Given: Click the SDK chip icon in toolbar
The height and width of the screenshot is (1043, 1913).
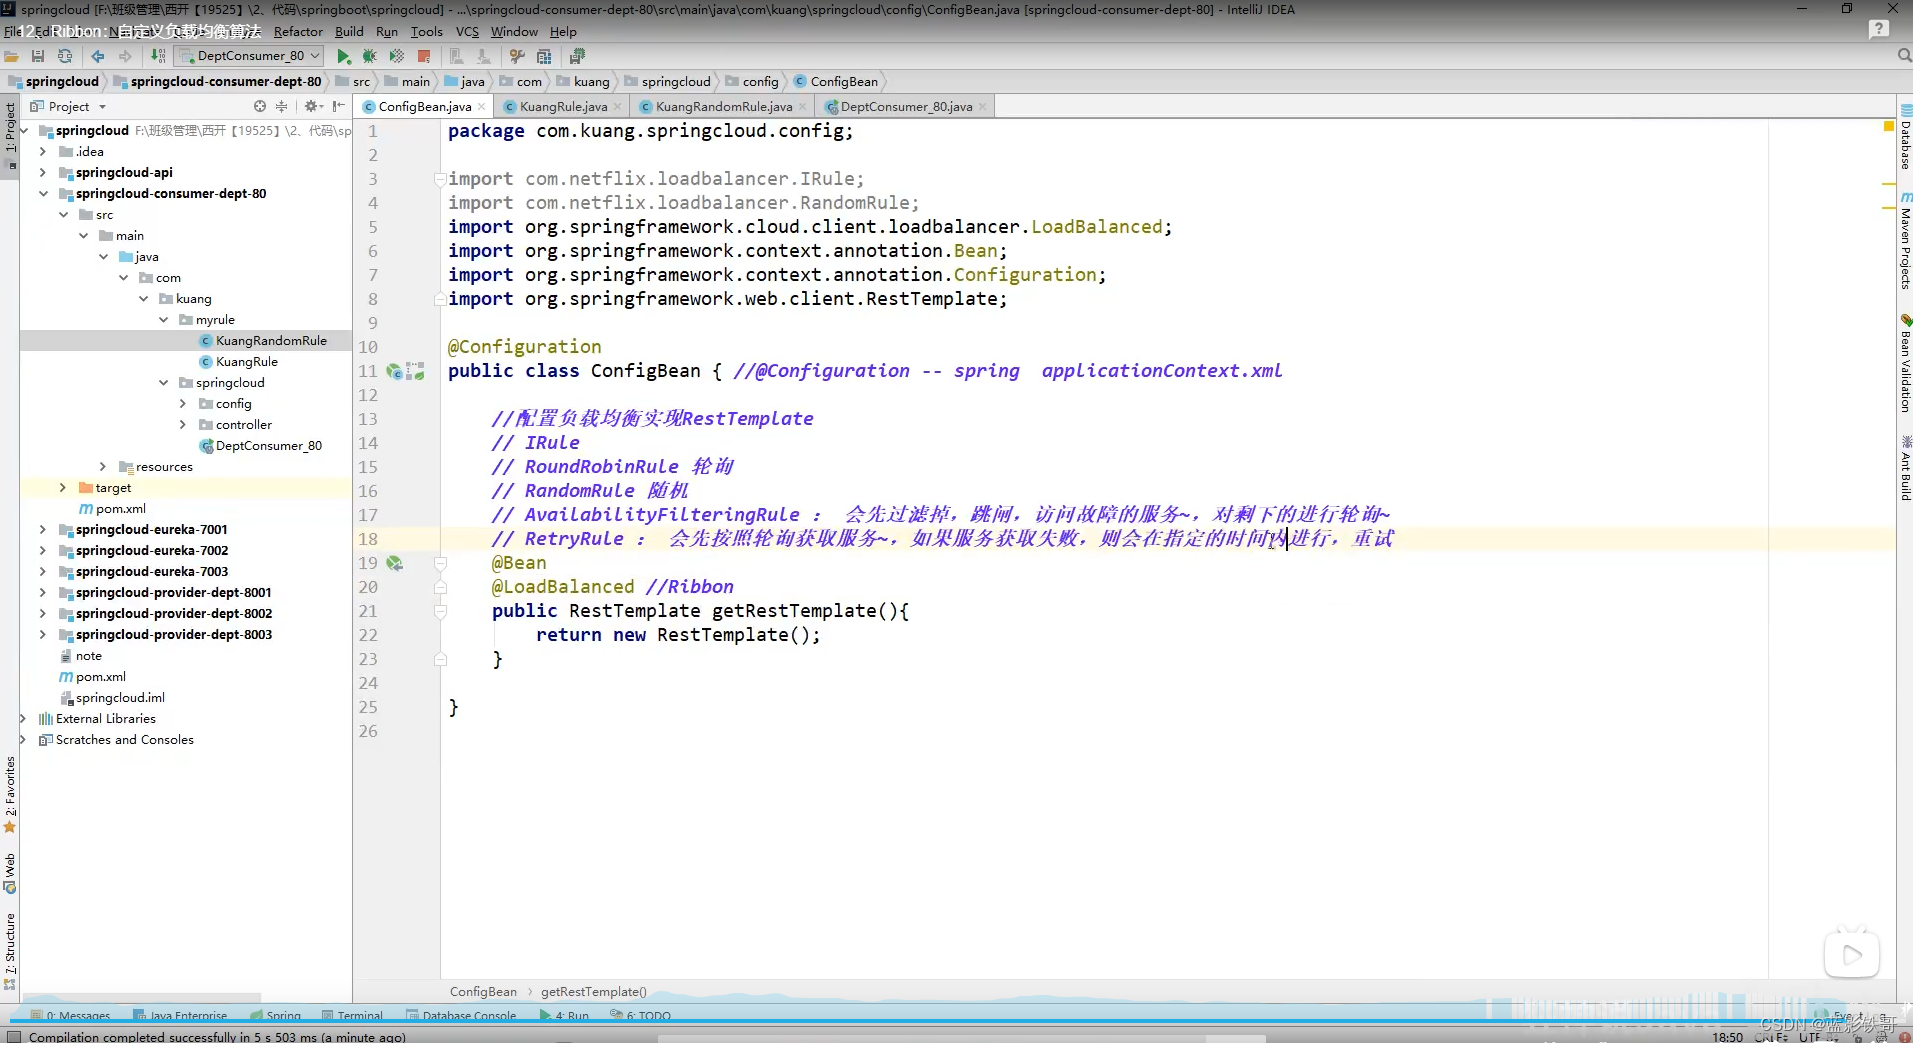Looking at the screenshot, I should [x=577, y=56].
